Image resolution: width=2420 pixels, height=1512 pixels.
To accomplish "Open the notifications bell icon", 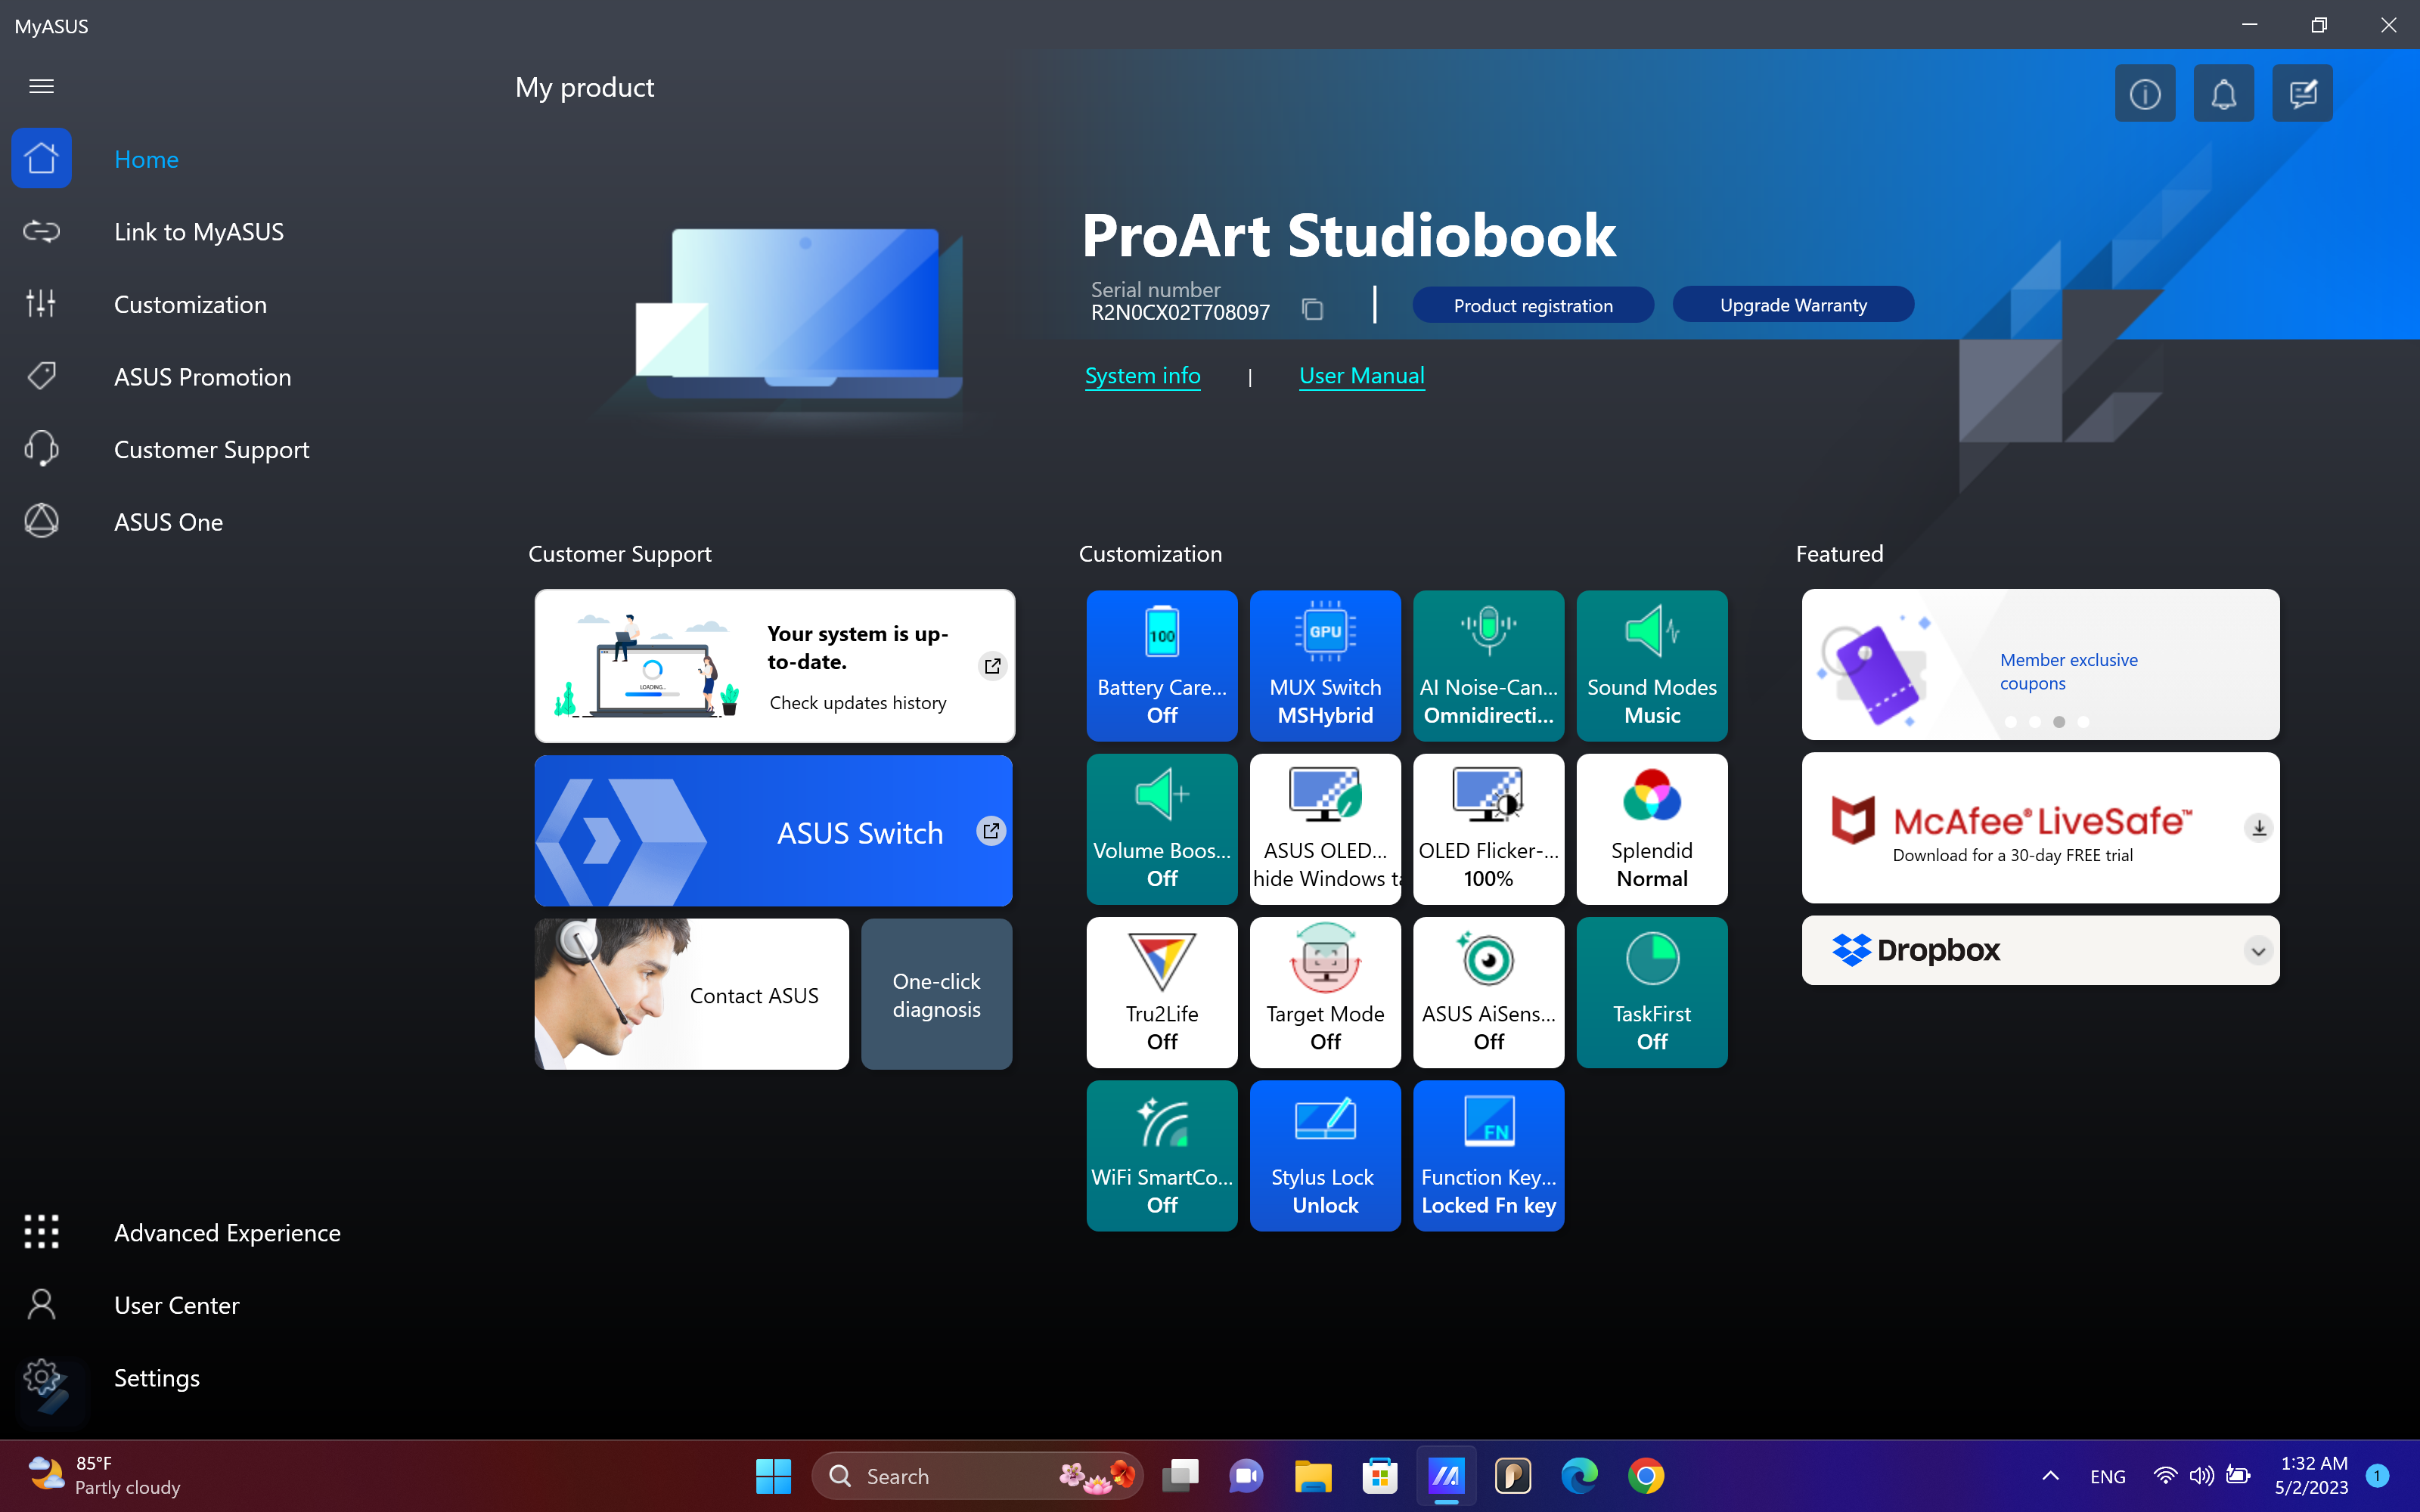I will pyautogui.click(x=2223, y=94).
